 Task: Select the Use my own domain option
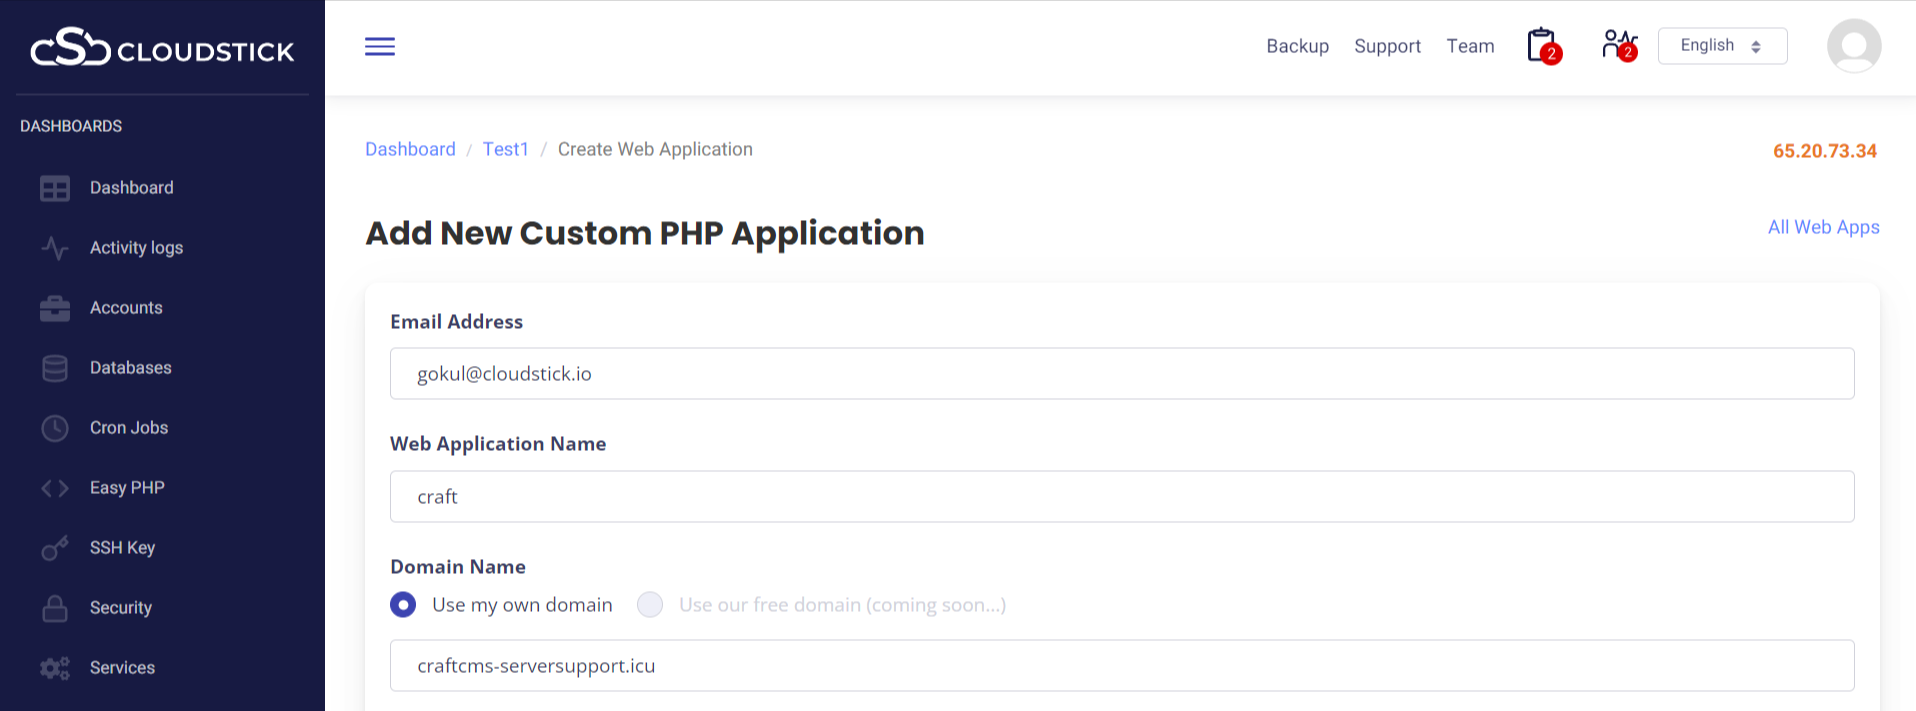404,605
